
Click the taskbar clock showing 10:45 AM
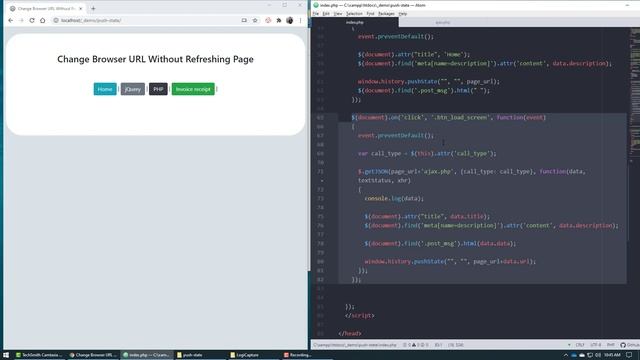(x=612, y=355)
